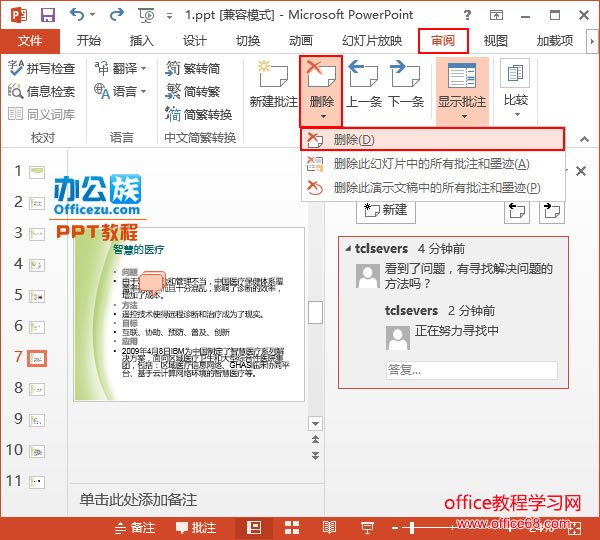Select slide 10 thumbnail
The width and height of the screenshot is (600, 540).
[37, 451]
